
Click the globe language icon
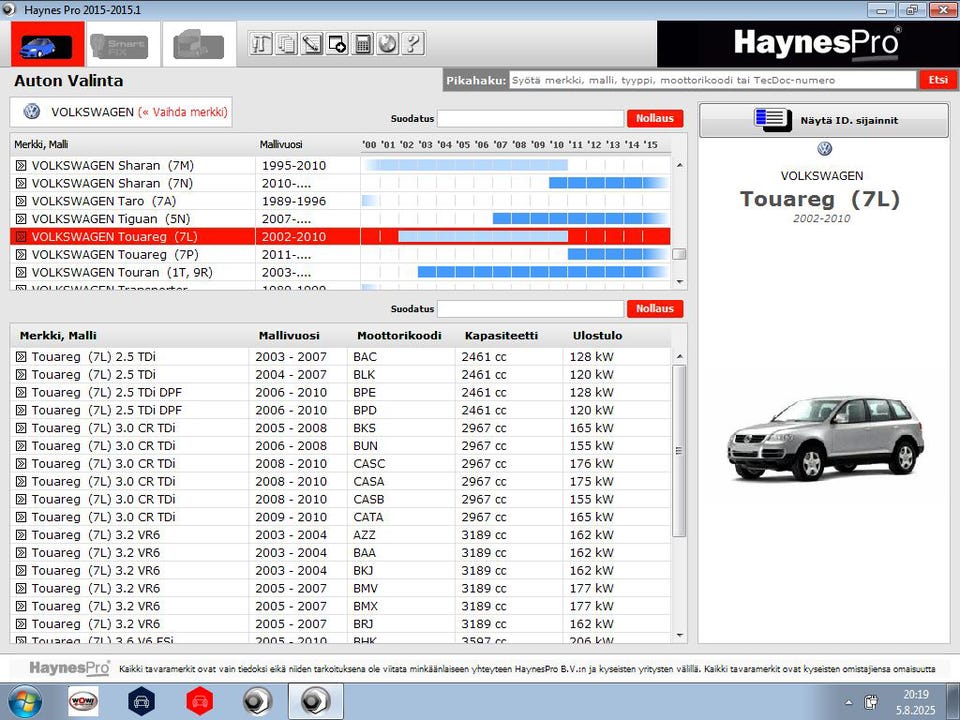point(387,44)
